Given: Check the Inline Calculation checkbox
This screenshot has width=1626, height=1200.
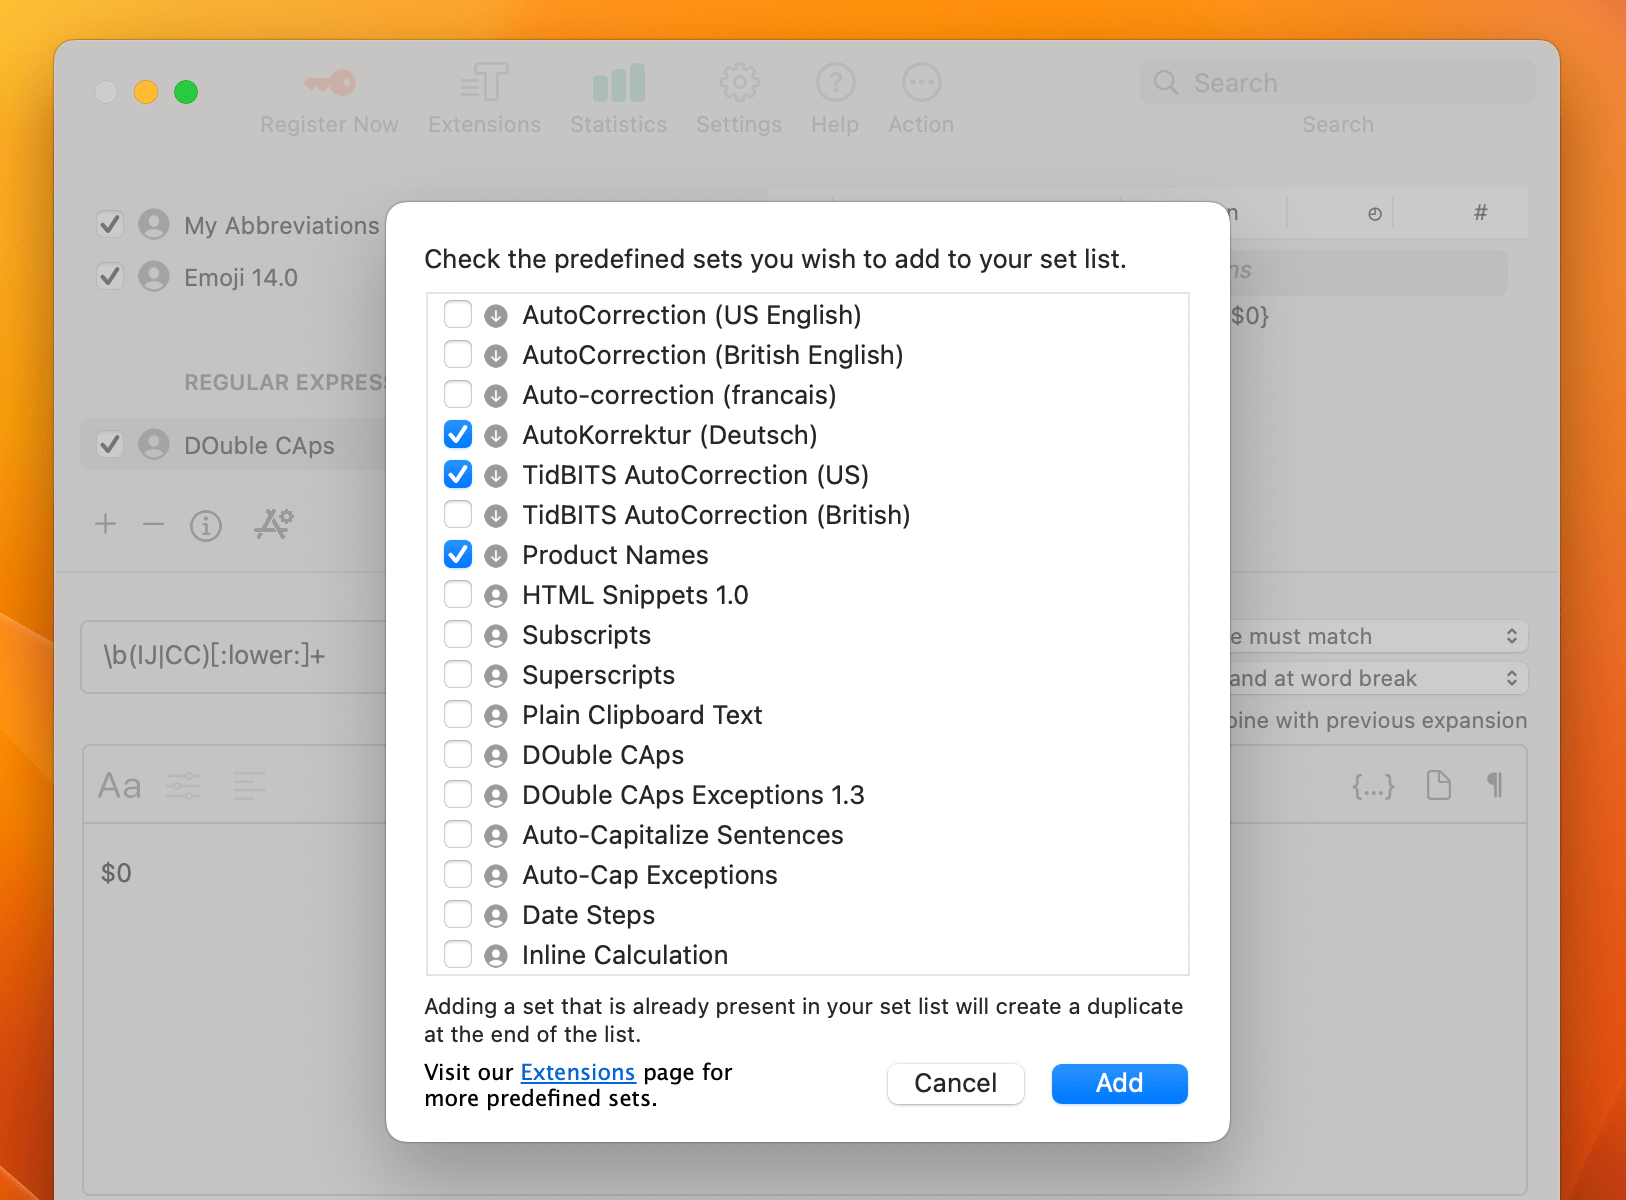Looking at the screenshot, I should pos(458,954).
